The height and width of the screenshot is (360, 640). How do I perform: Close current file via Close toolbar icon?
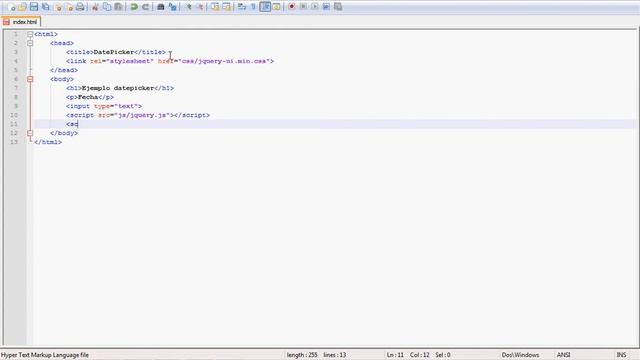tap(58, 7)
